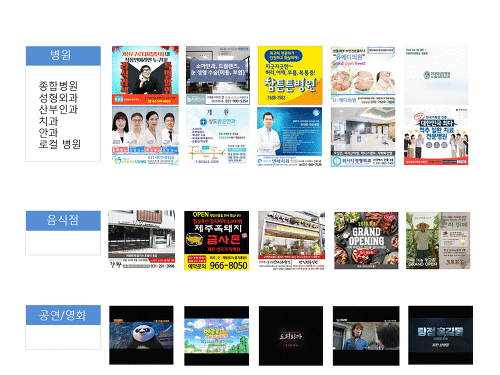Open the 유메디의원 clinic ad

pyautogui.click(x=363, y=75)
